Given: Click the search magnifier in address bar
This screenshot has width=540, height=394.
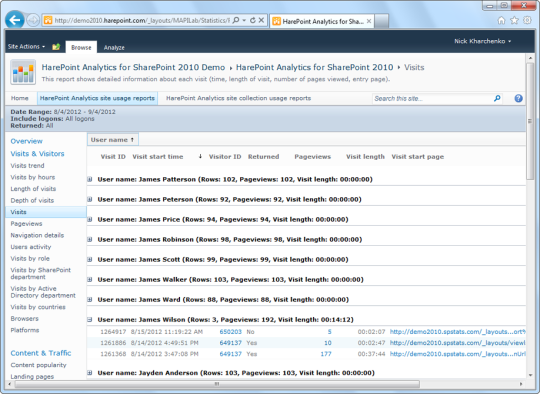Looking at the screenshot, I should pos(236,20).
